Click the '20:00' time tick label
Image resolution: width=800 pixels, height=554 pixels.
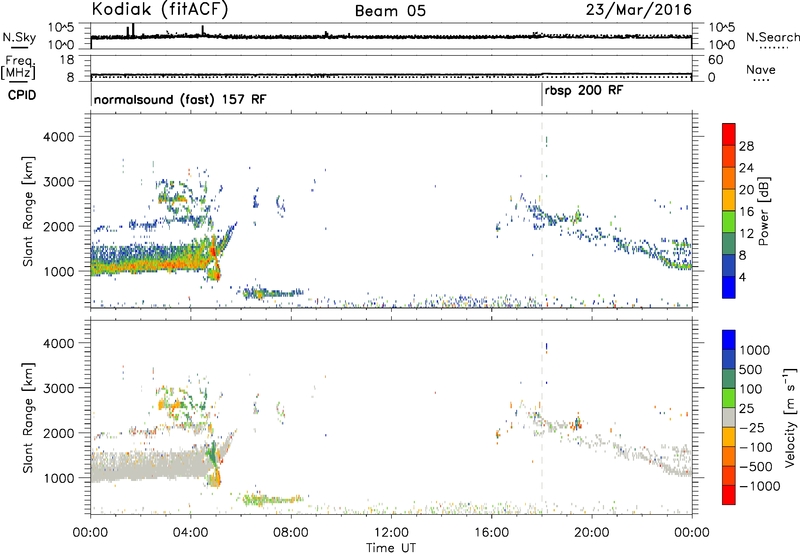591,533
